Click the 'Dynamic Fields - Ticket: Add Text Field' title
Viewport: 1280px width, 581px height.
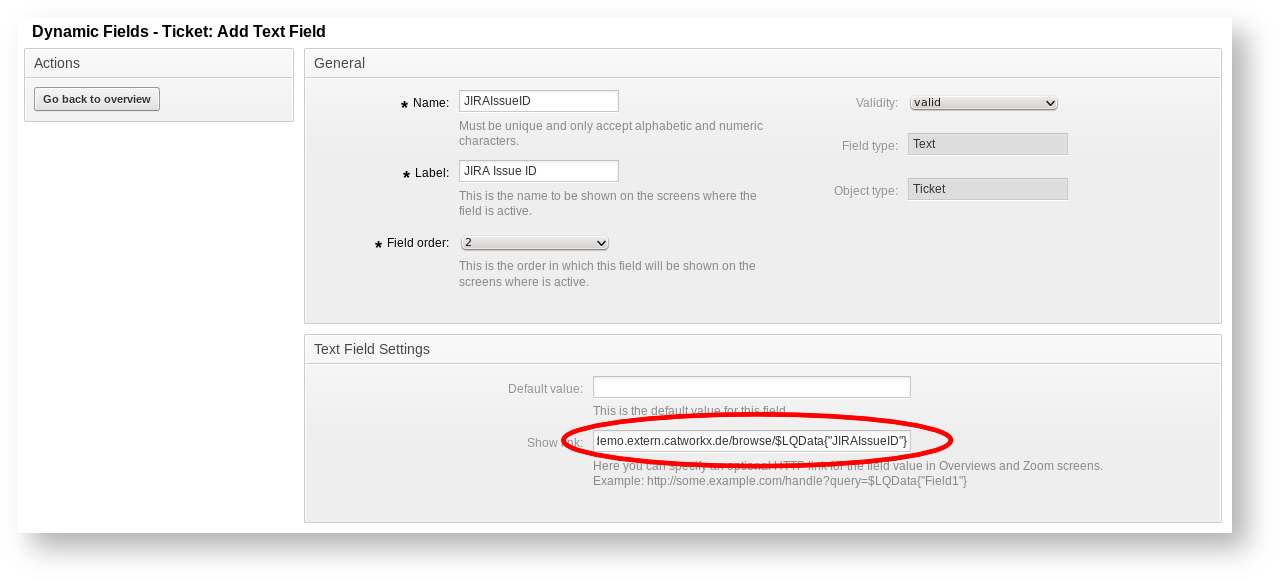(x=179, y=31)
